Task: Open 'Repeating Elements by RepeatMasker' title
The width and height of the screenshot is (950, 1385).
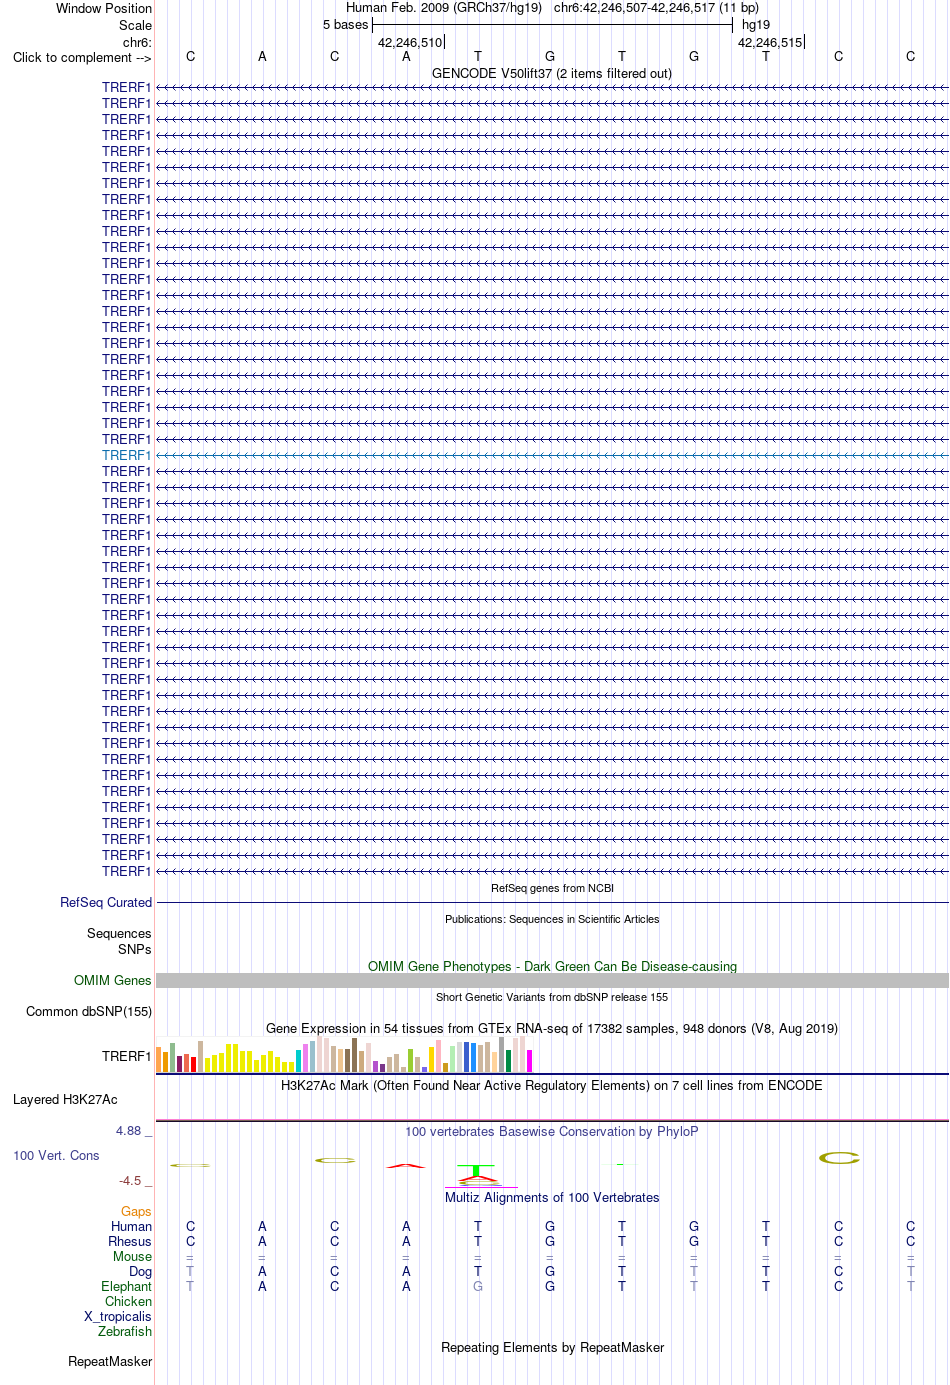Action: pyautogui.click(x=552, y=1347)
